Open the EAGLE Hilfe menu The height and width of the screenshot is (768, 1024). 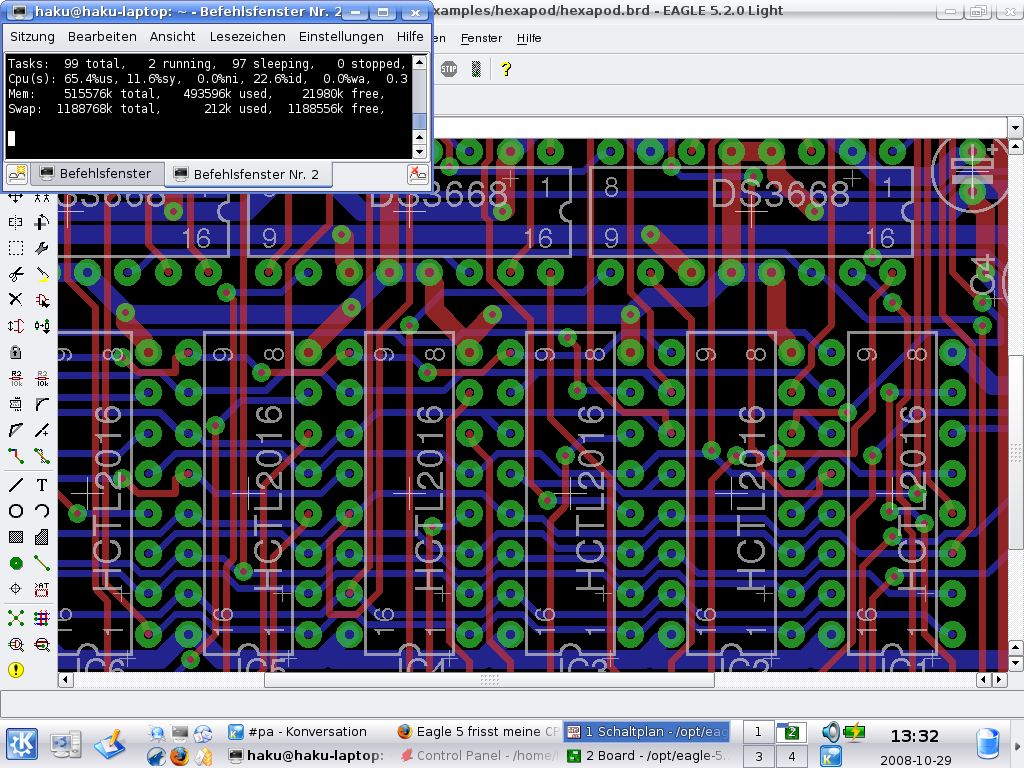coord(529,39)
